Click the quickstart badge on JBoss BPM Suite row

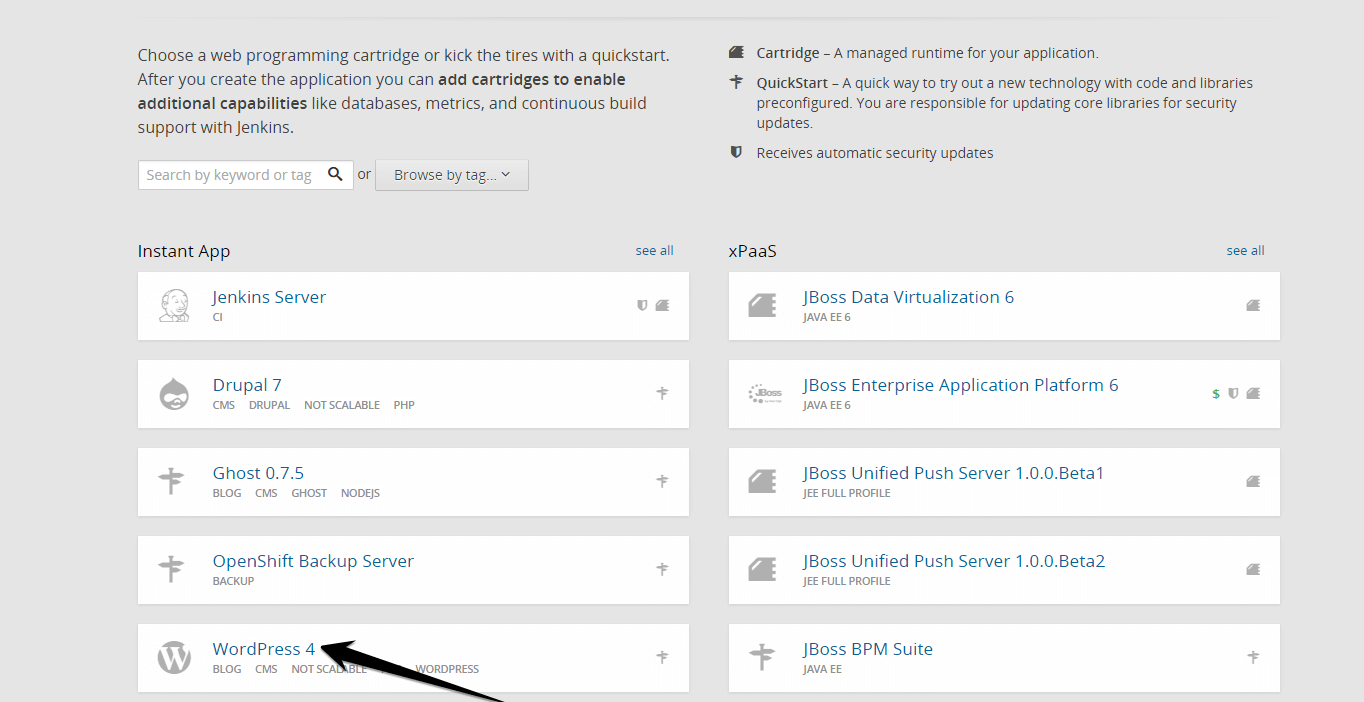pos(1253,657)
